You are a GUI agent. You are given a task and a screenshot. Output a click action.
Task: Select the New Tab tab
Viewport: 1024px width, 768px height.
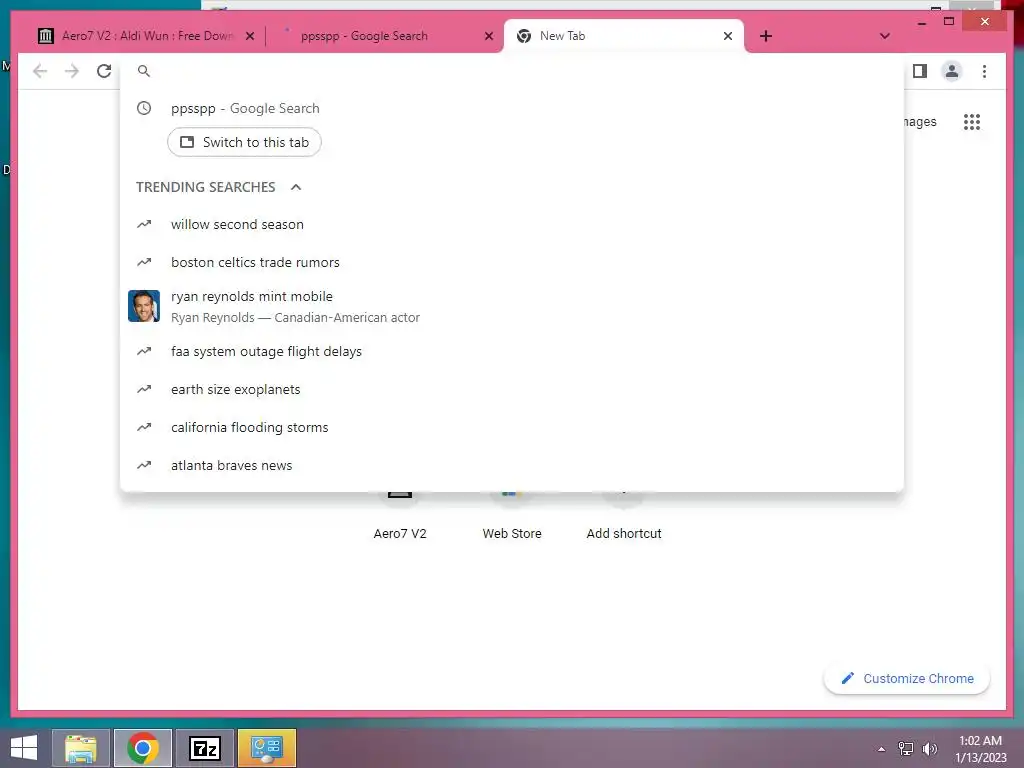(623, 36)
